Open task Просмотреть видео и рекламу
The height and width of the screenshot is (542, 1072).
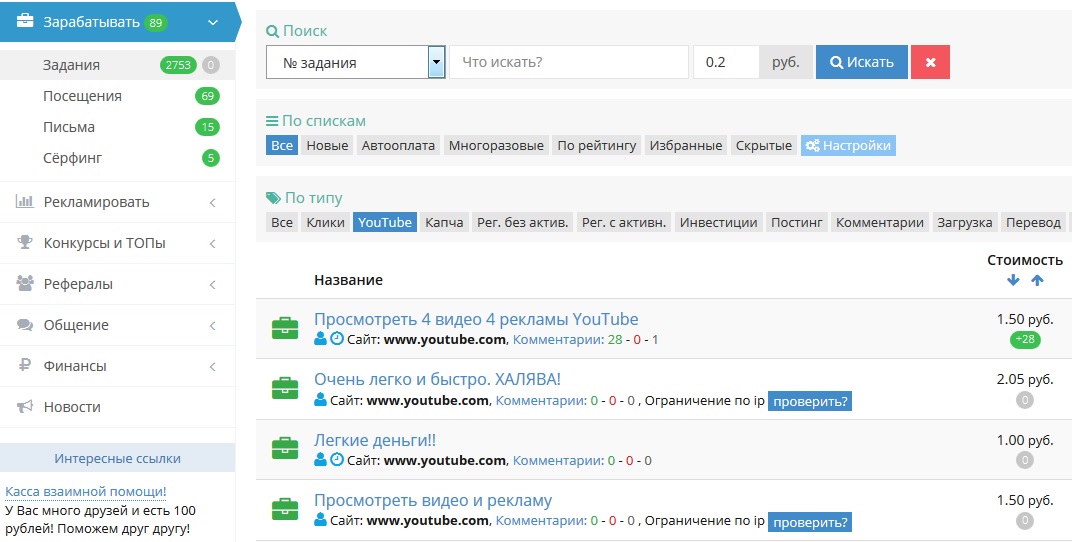(x=433, y=500)
